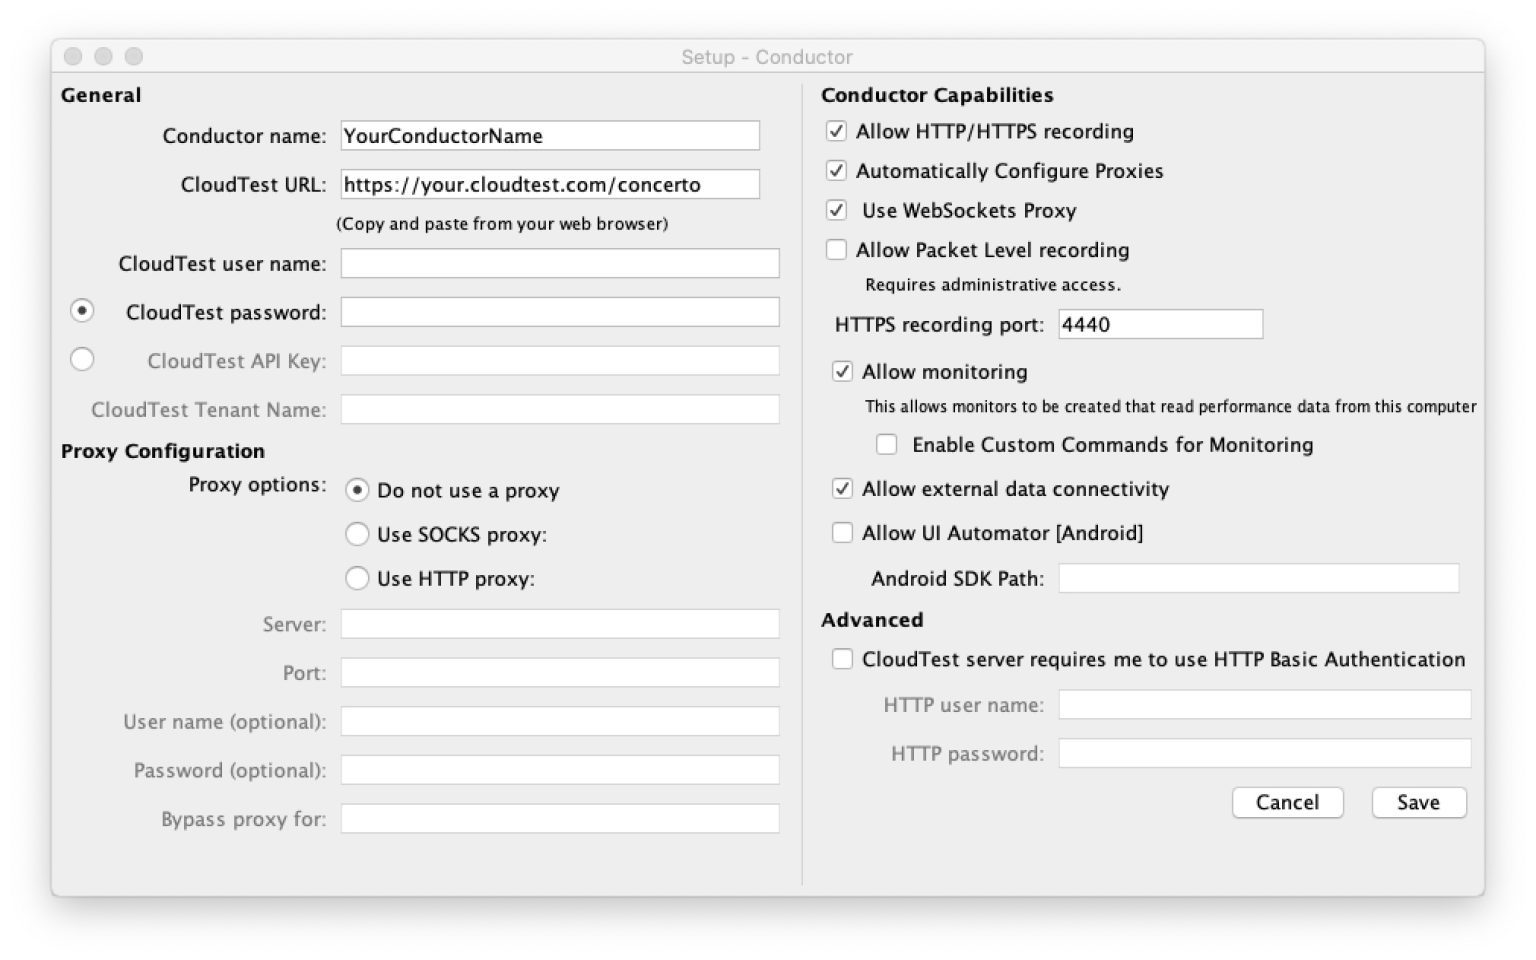
Task: Select Use HTTP proxy
Action: tap(357, 577)
